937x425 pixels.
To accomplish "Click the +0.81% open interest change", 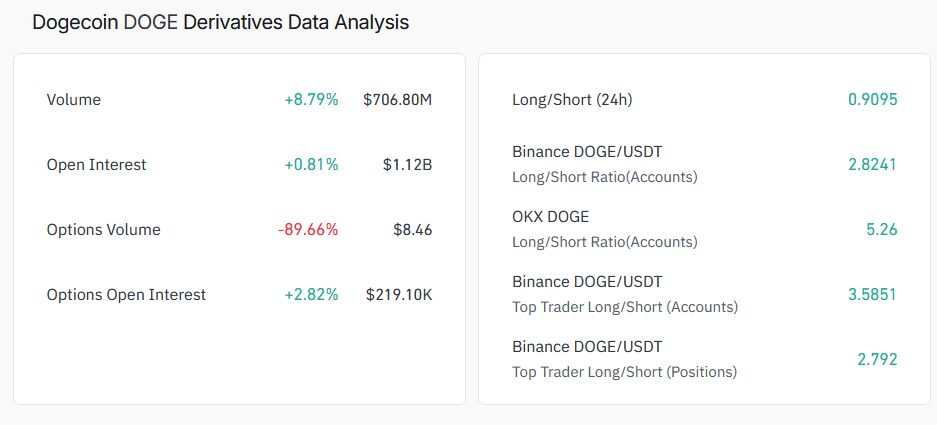I will point(311,165).
